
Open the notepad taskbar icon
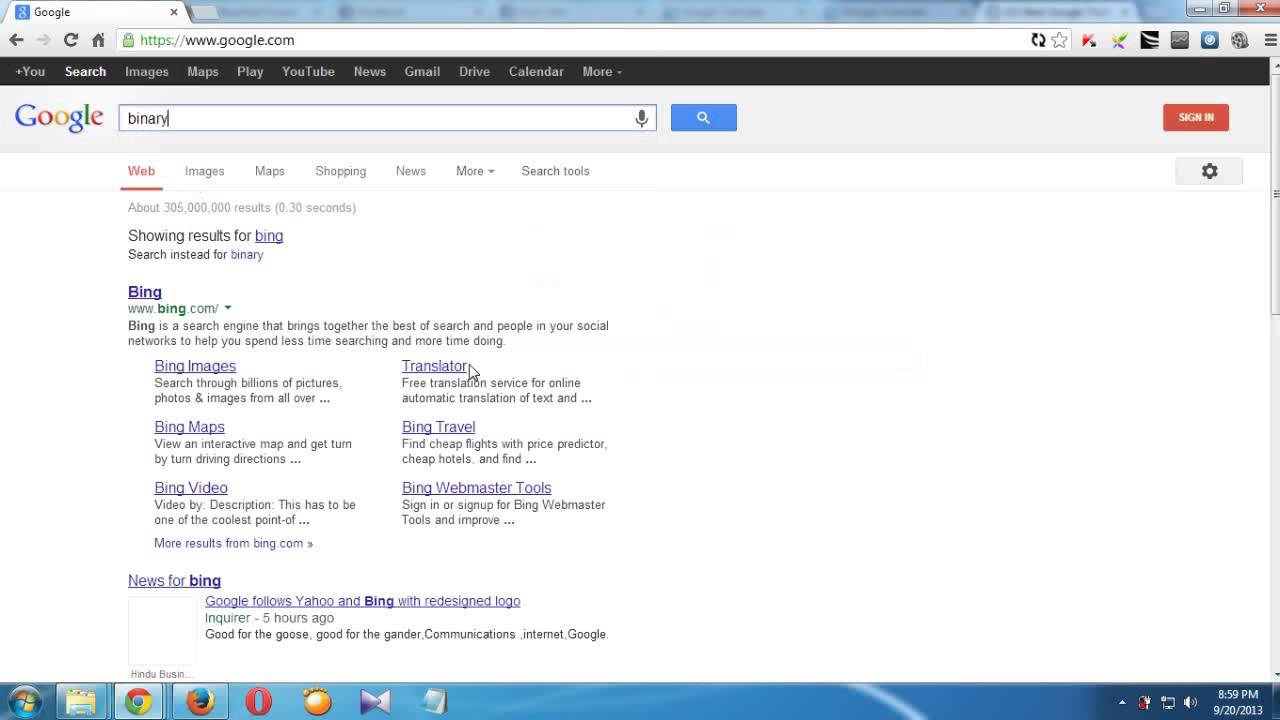pos(434,701)
